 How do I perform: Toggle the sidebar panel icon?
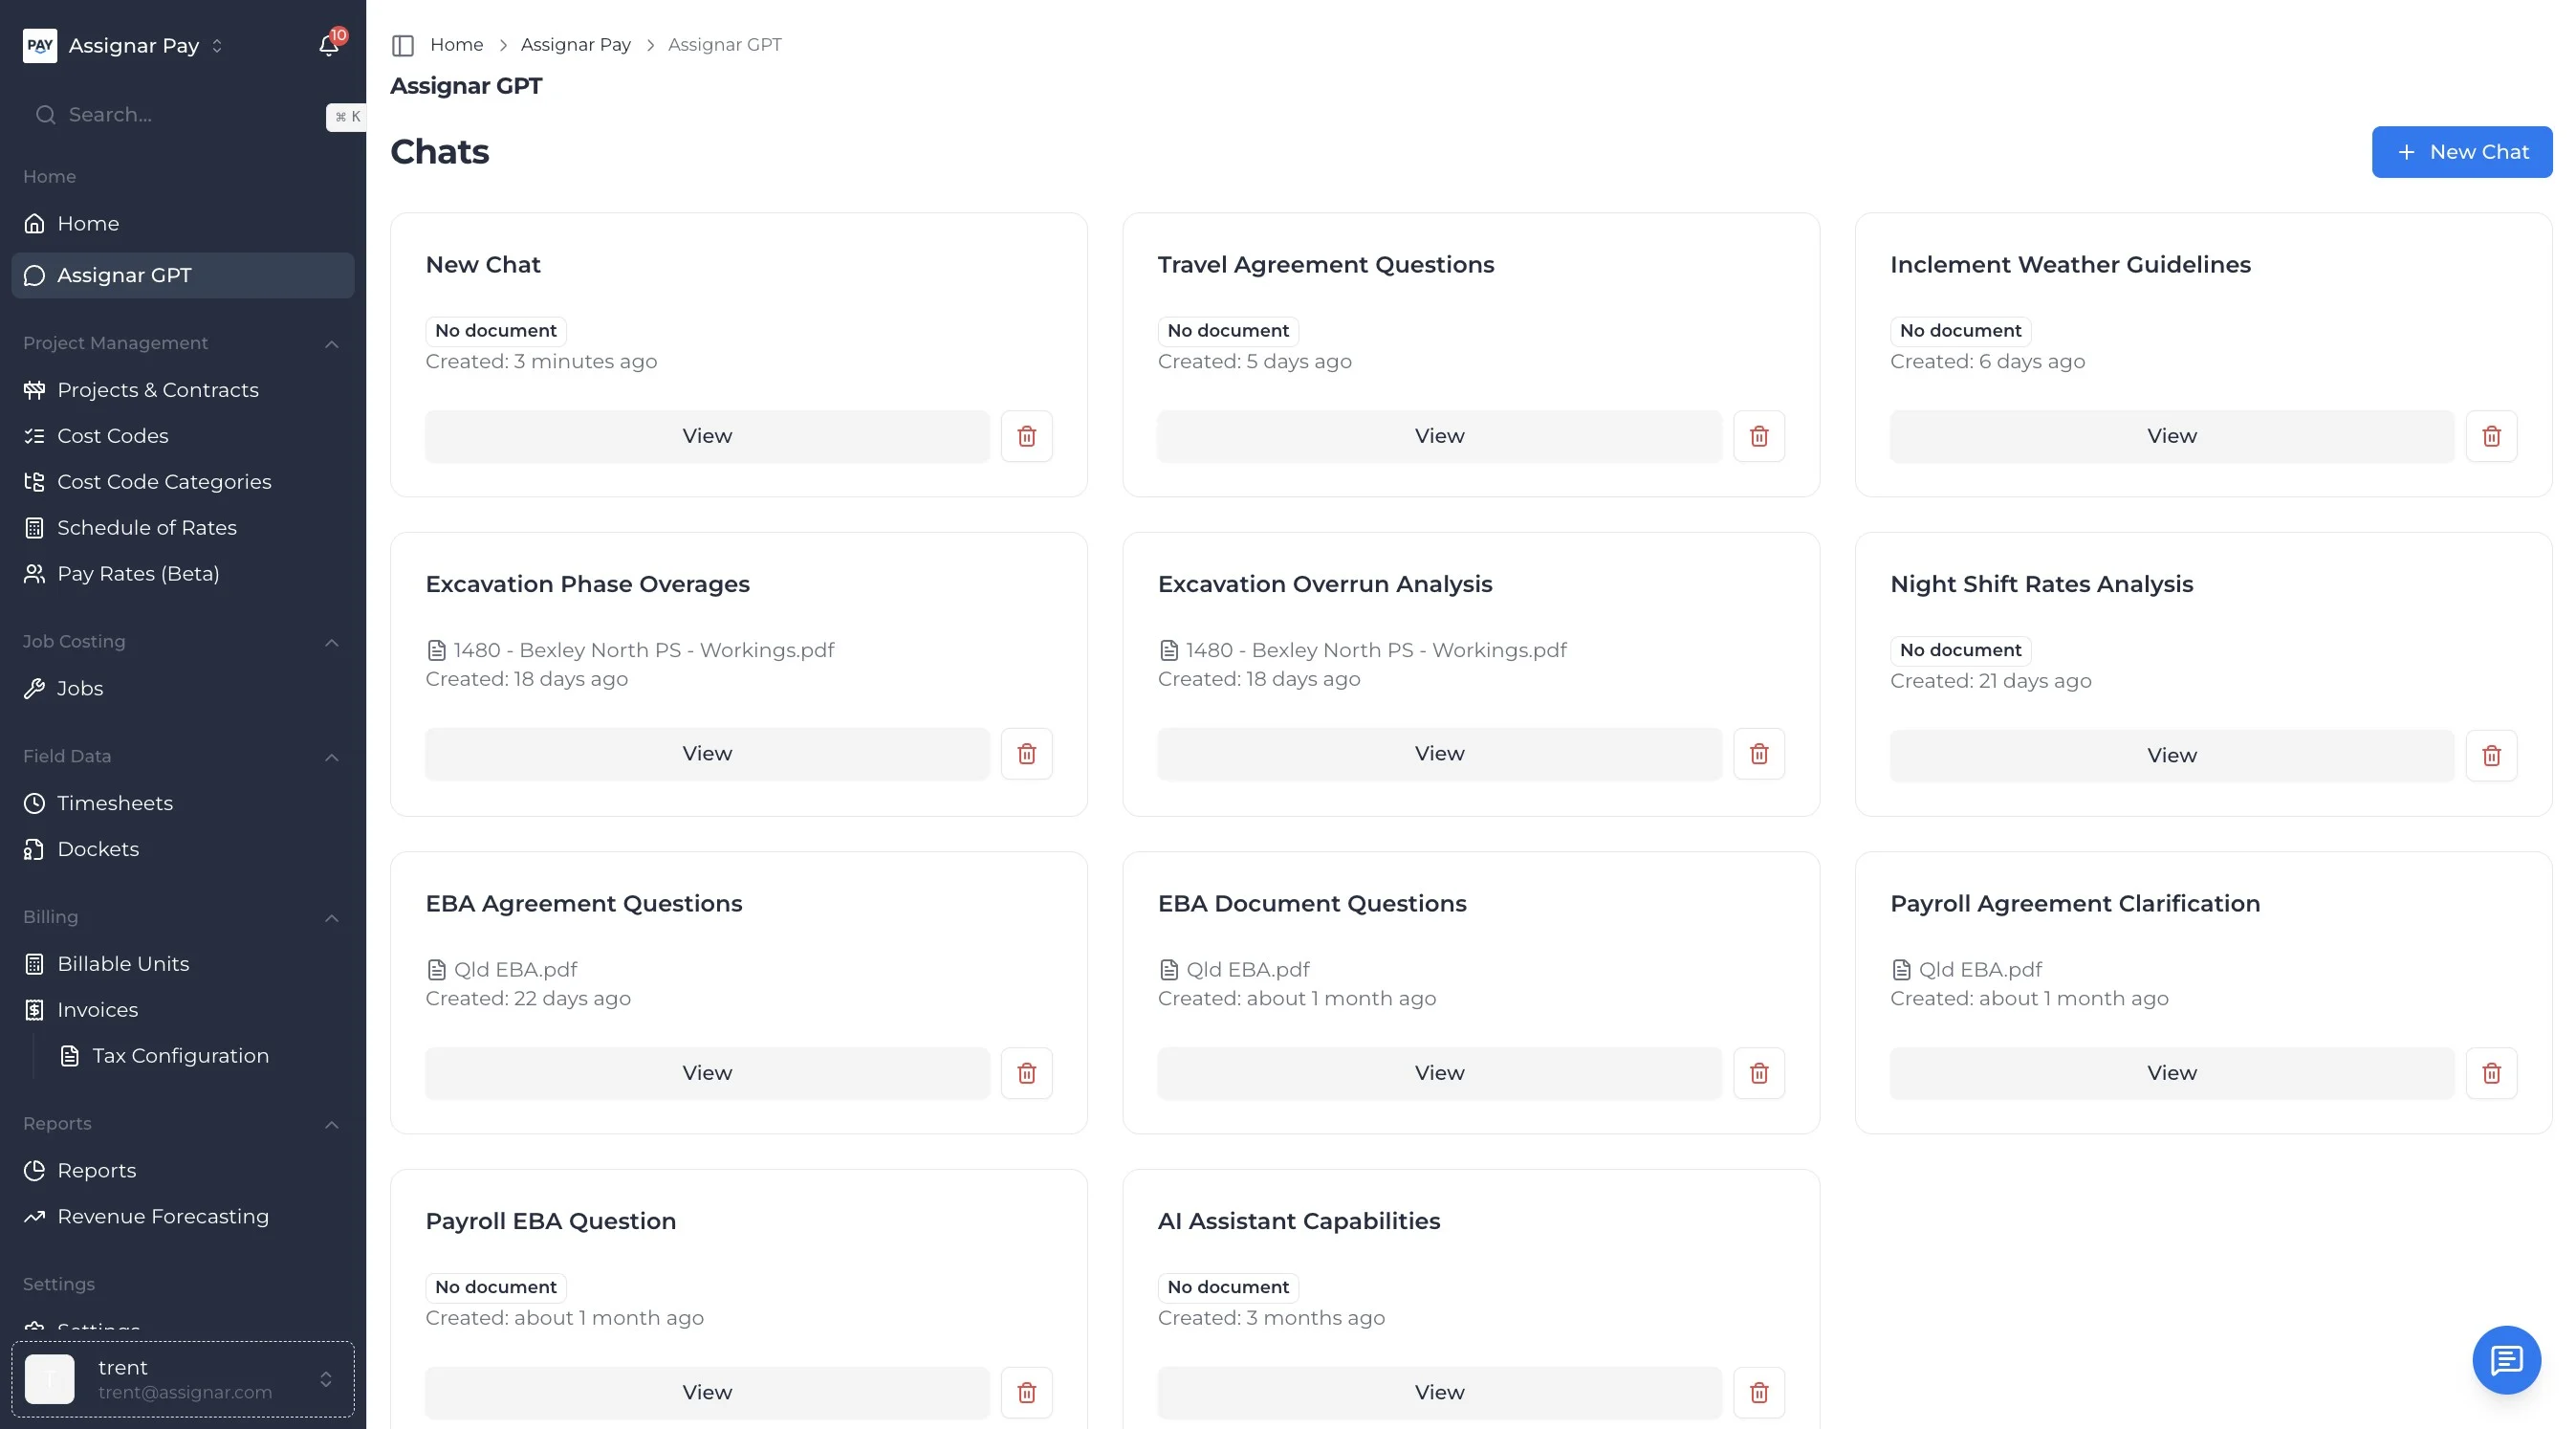[x=403, y=45]
